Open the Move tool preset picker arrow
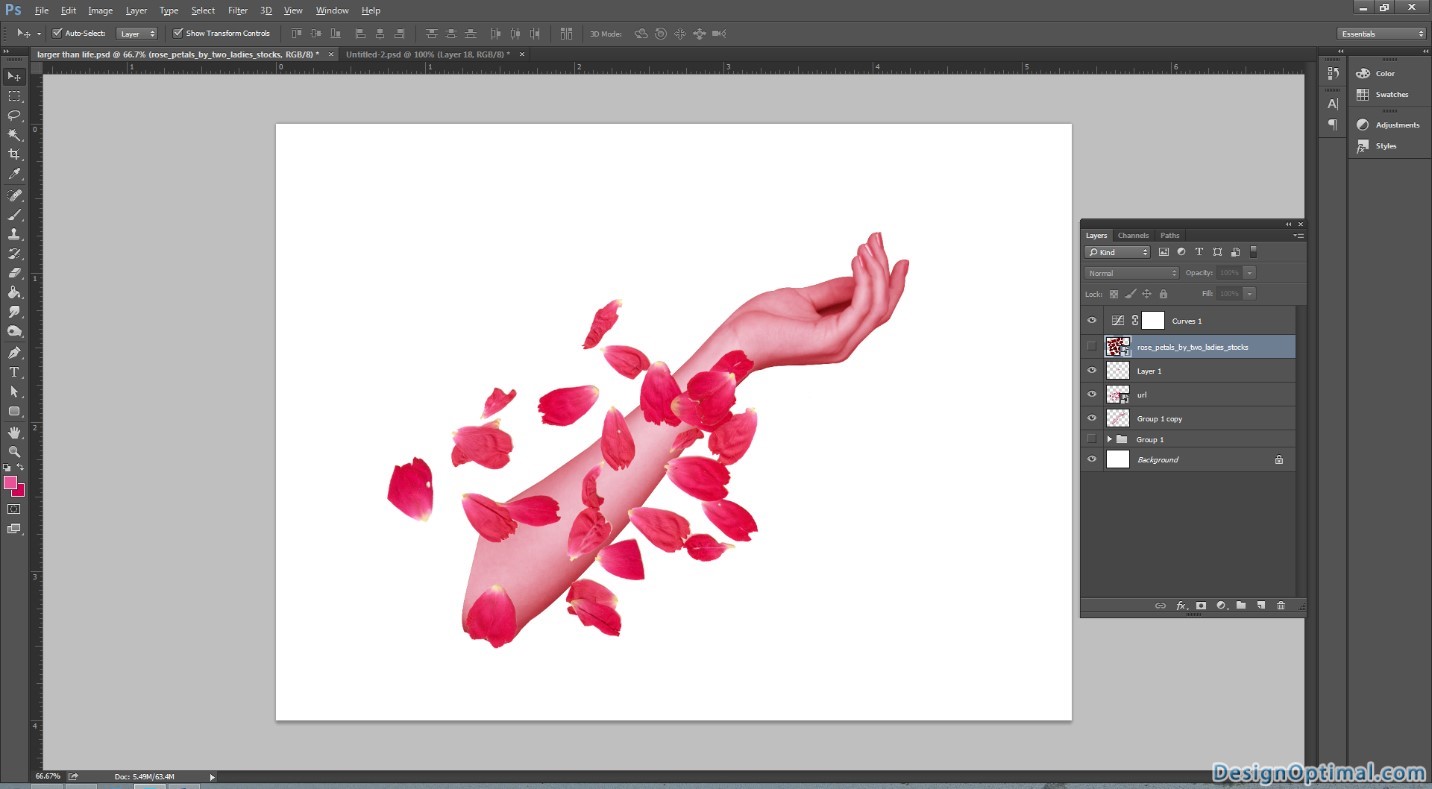The height and width of the screenshot is (789, 1432). (x=39, y=33)
